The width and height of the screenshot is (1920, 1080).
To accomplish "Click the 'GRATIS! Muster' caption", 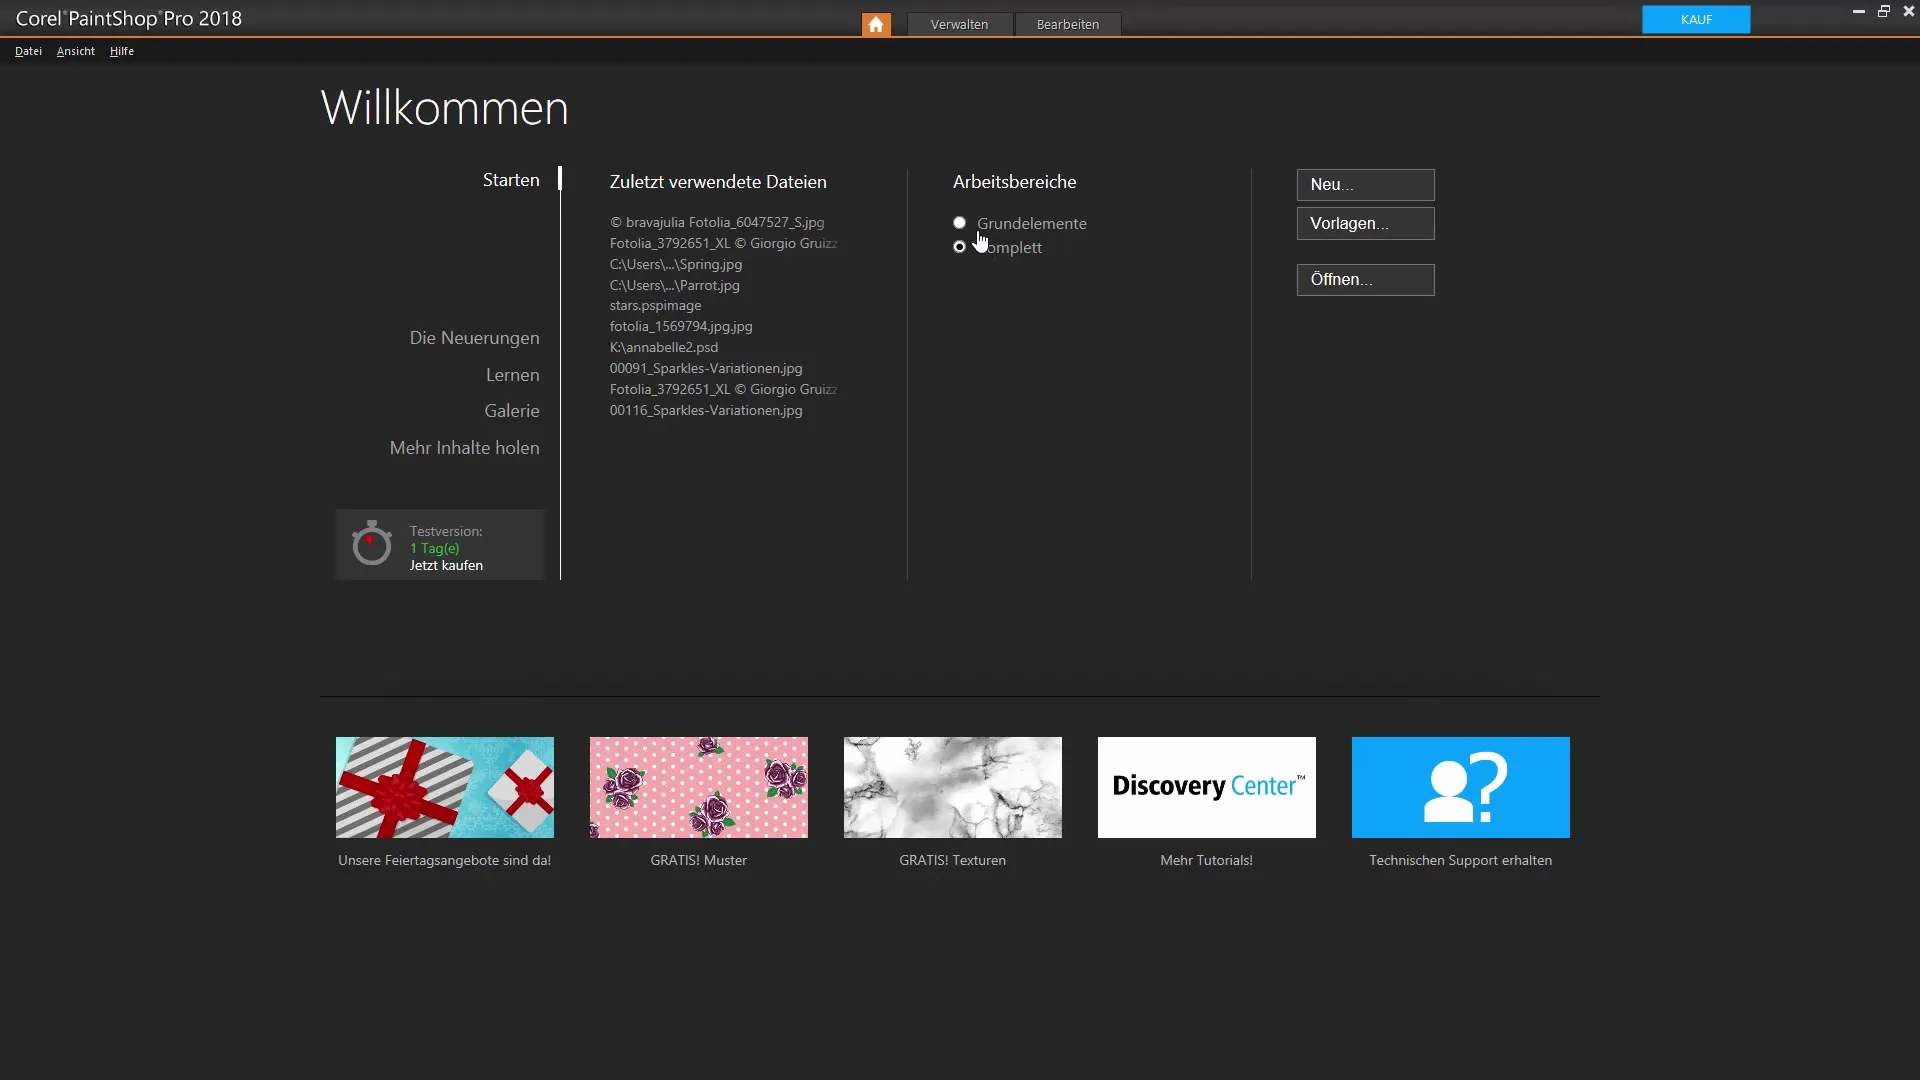I will (699, 860).
